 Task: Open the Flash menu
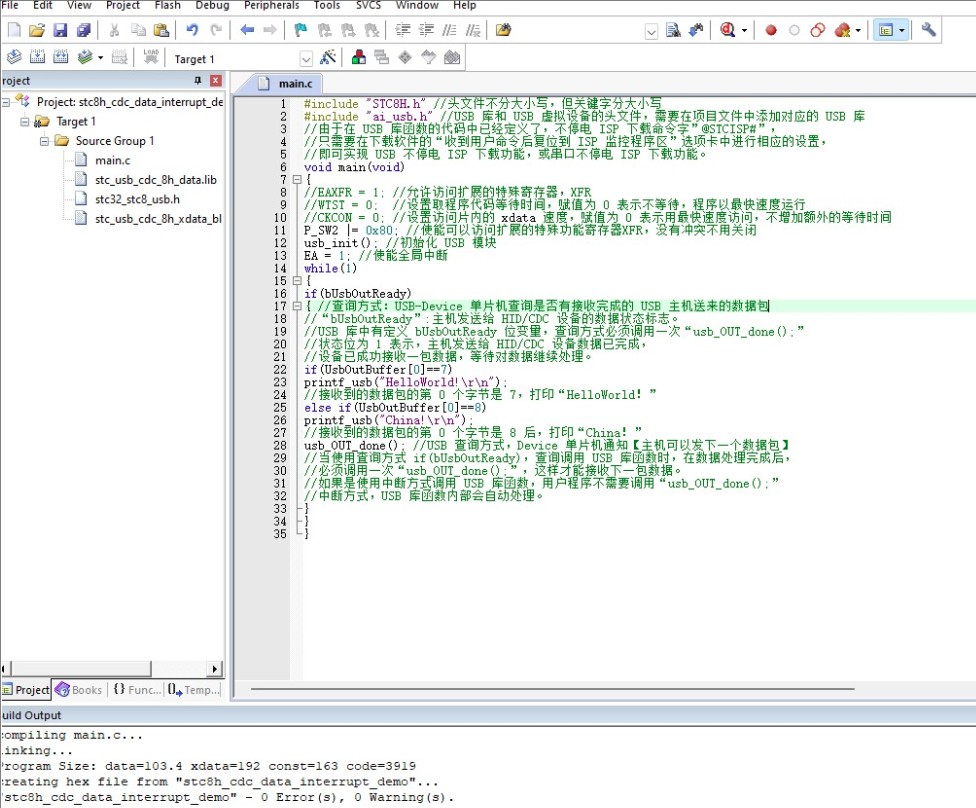pyautogui.click(x=167, y=6)
